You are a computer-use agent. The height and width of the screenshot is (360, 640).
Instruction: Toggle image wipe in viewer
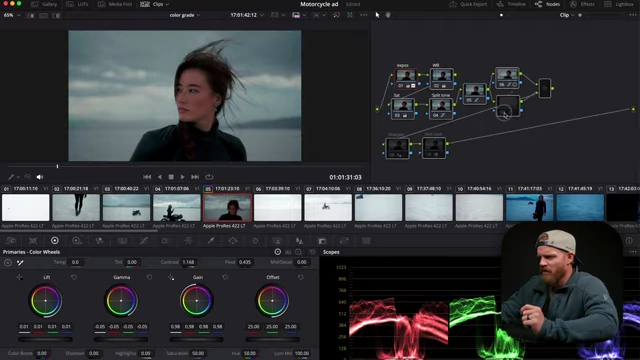coord(31,15)
